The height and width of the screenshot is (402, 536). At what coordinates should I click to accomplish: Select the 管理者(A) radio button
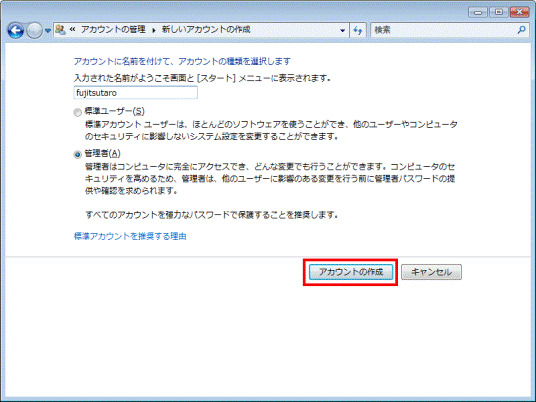point(78,155)
